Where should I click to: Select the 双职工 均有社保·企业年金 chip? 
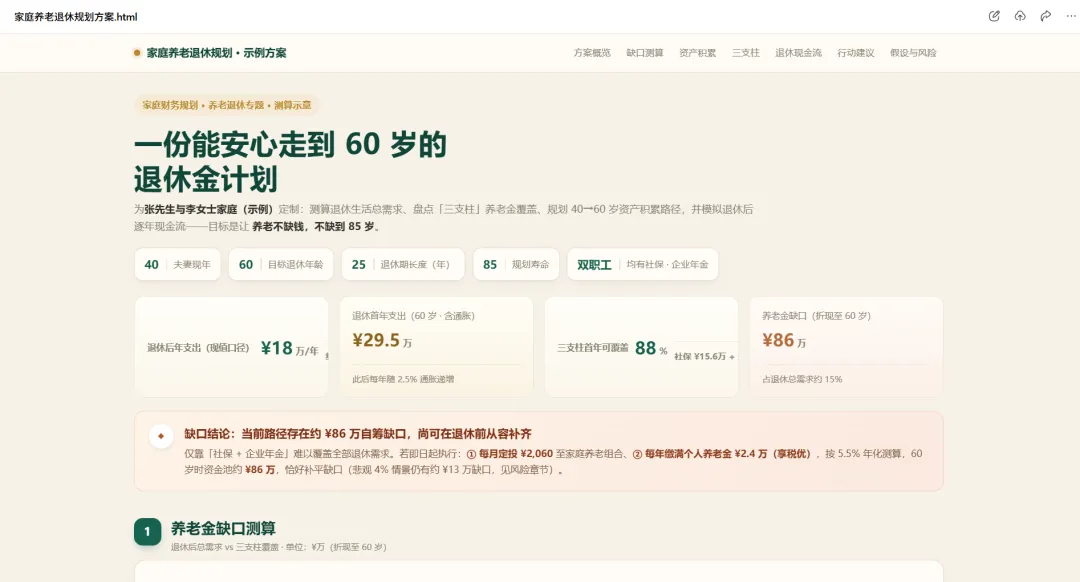tap(643, 264)
